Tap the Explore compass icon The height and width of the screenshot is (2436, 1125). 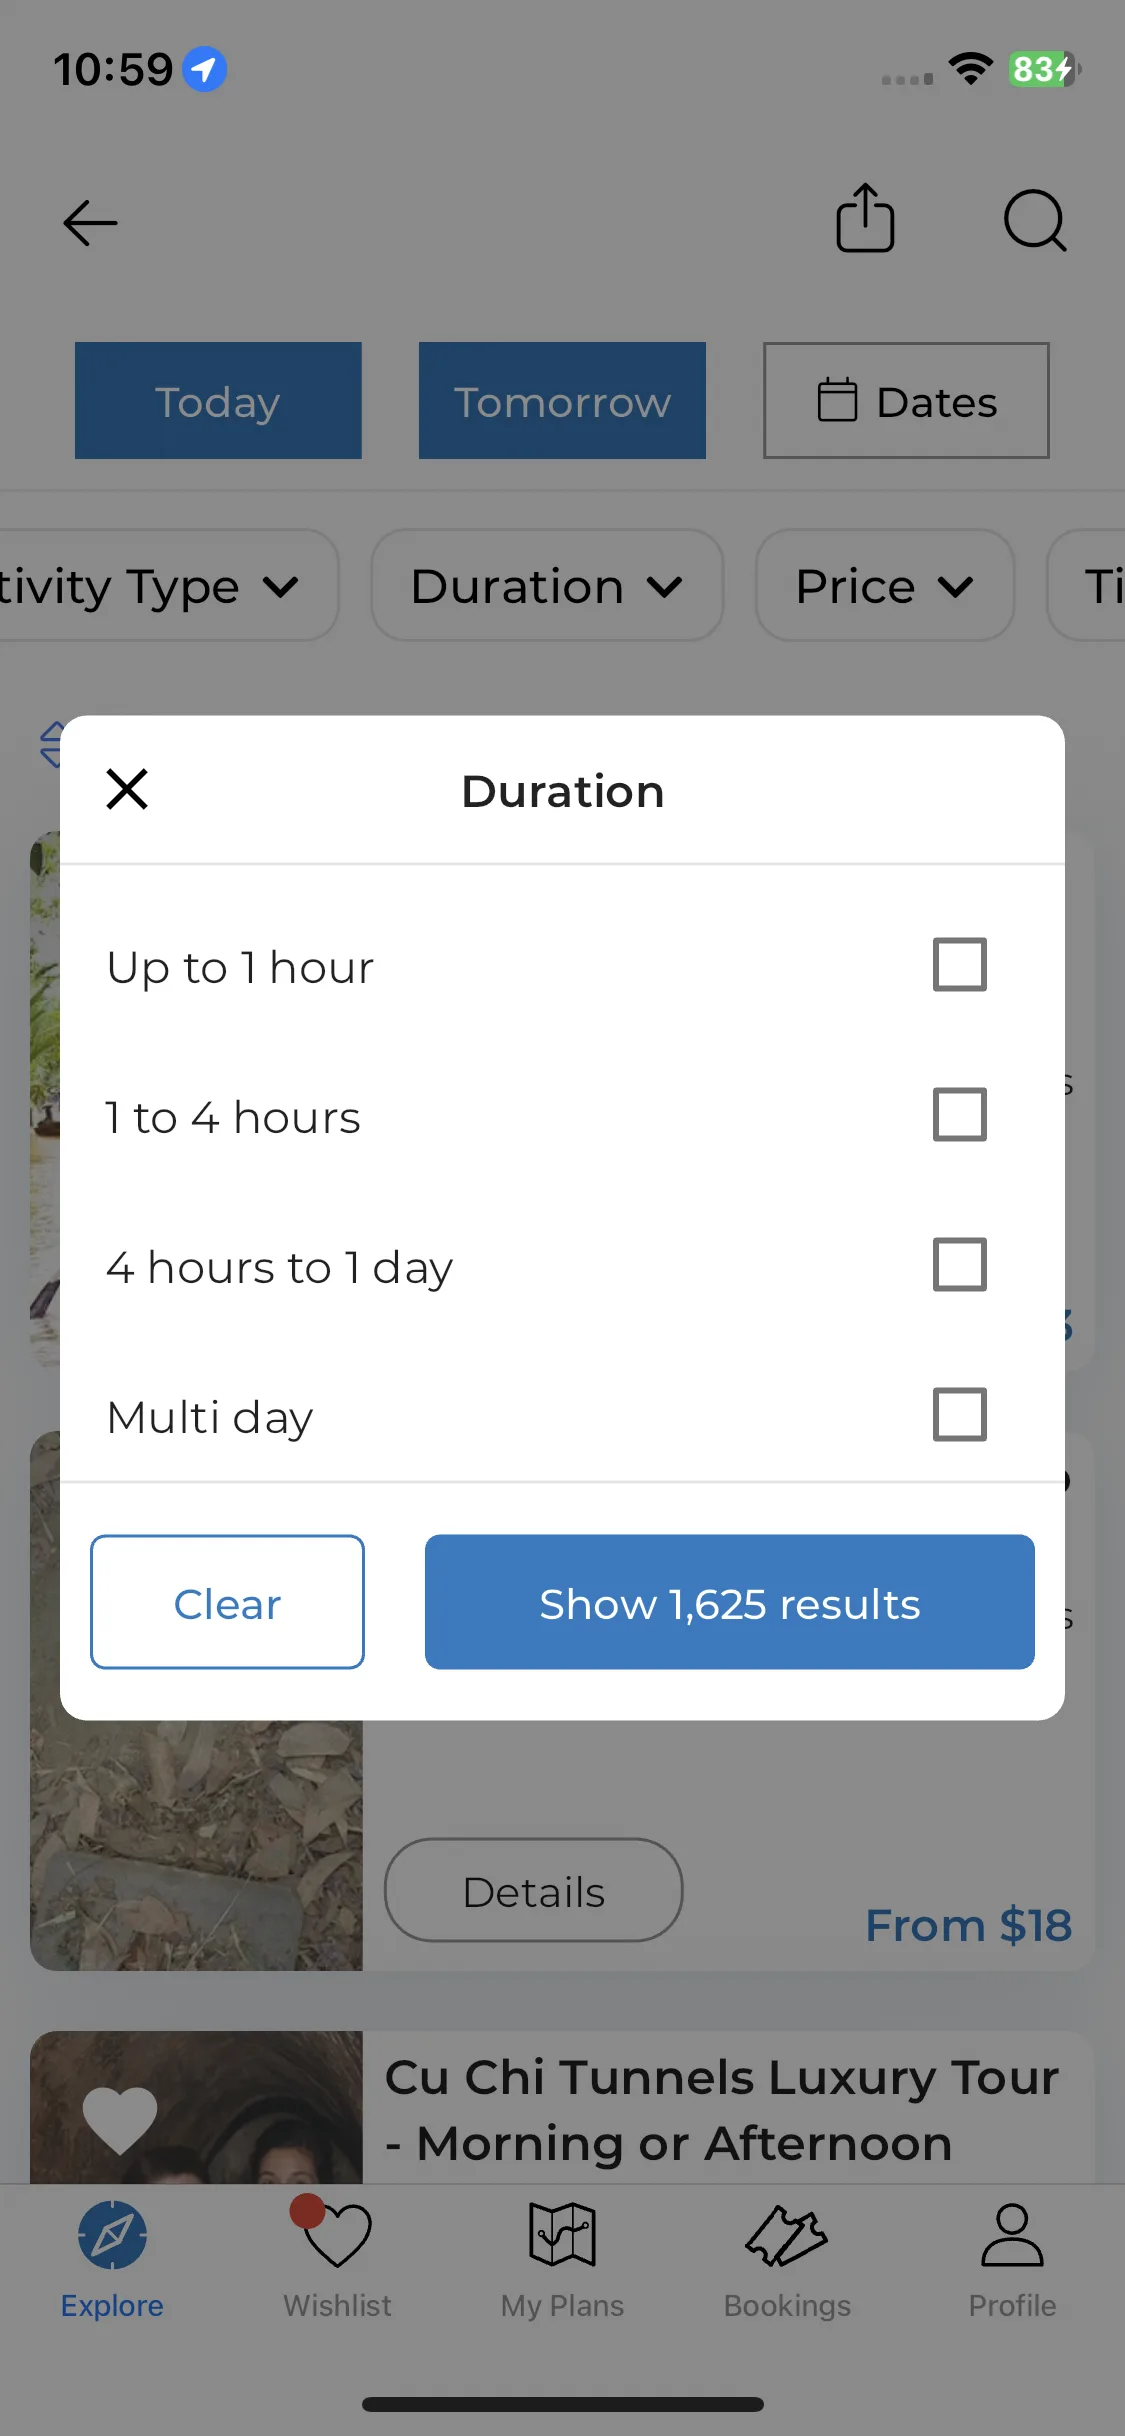pos(112,2235)
